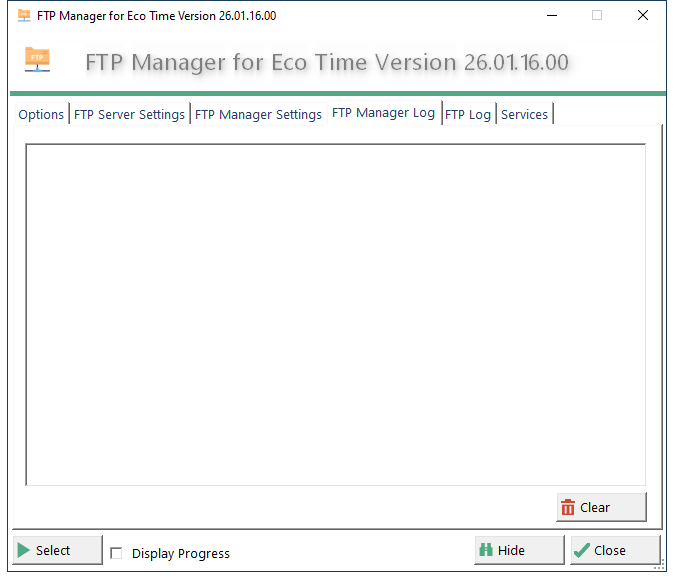Click the Select button label
Image resolution: width=674 pixels, height=579 pixels.
tap(53, 550)
